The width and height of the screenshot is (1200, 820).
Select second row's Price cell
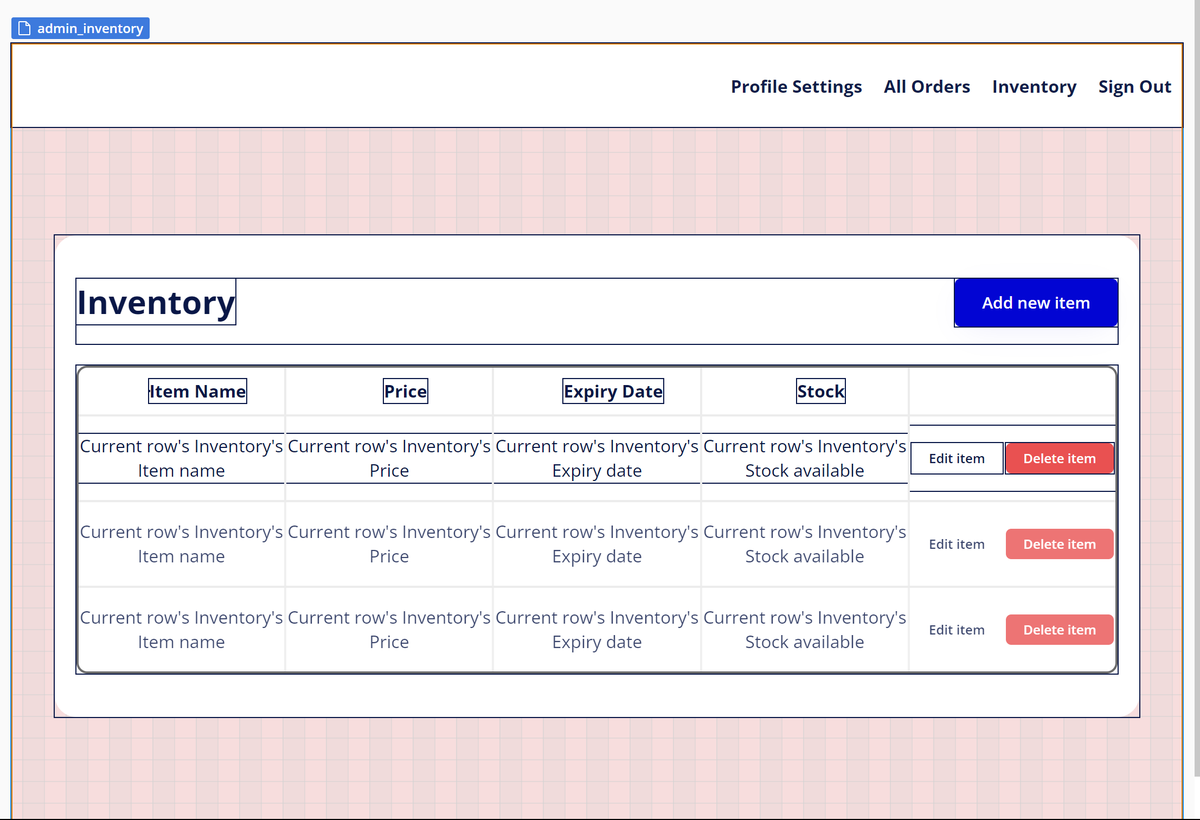click(389, 544)
